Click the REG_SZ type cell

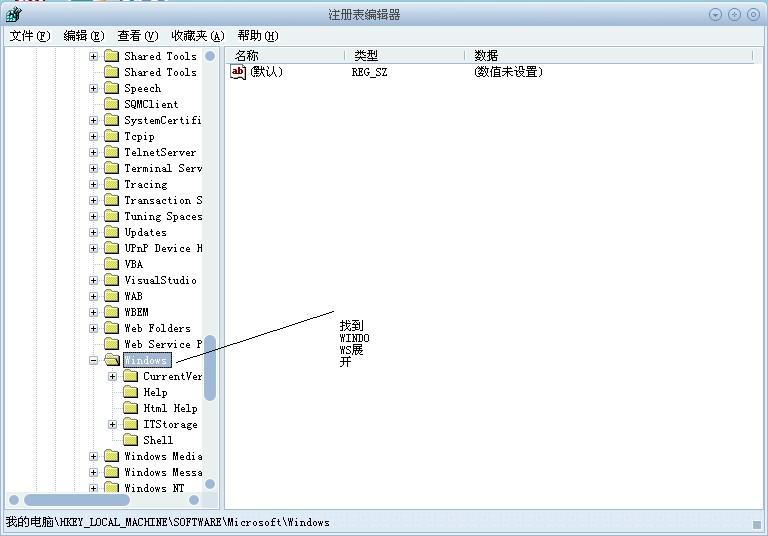(369, 72)
